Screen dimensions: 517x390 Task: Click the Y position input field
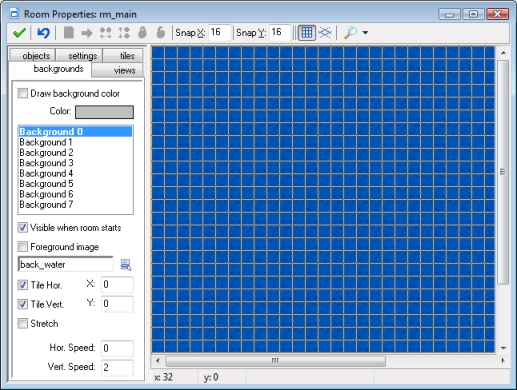pyautogui.click(x=117, y=304)
